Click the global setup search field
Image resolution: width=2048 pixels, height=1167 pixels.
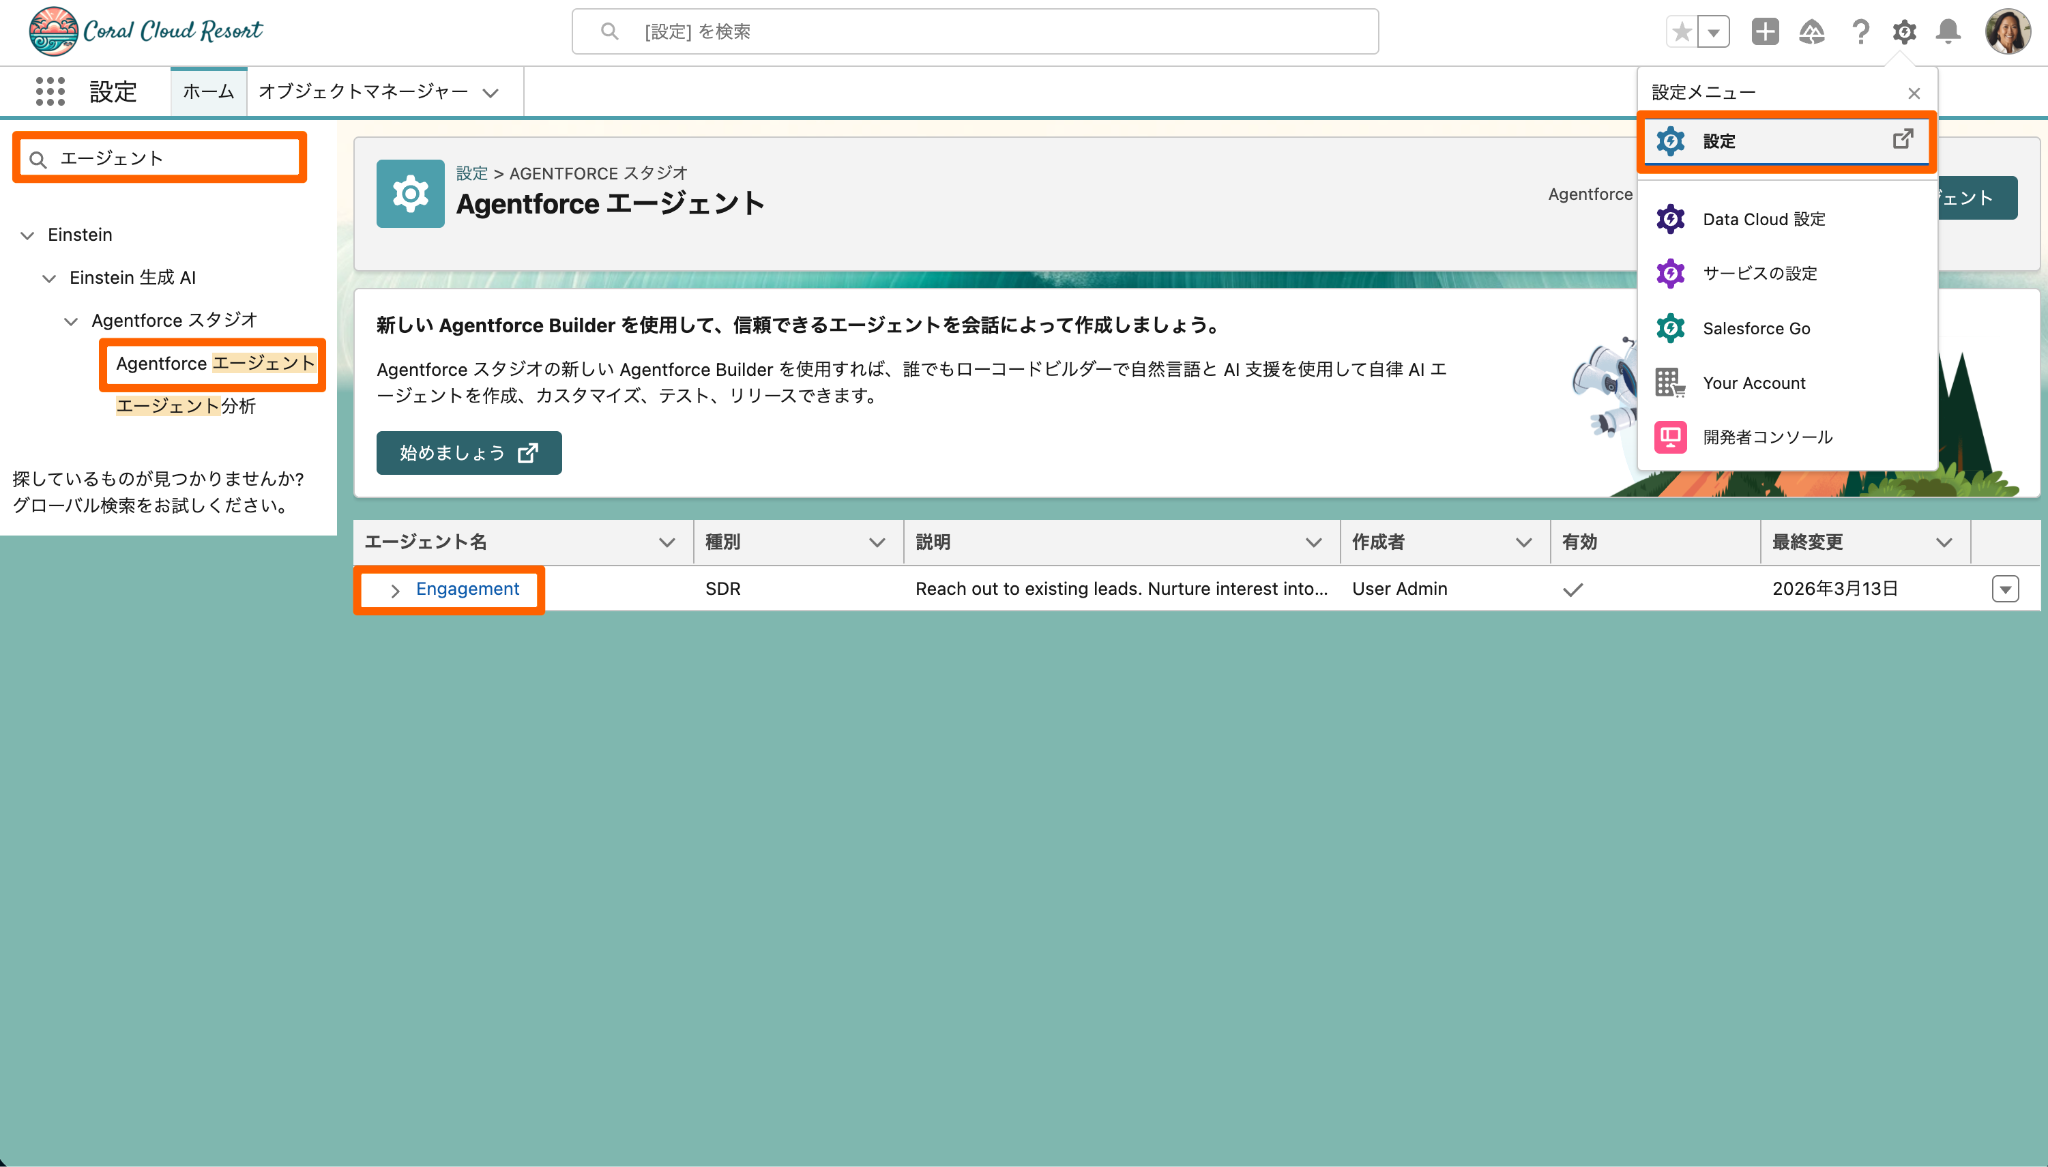[x=975, y=32]
